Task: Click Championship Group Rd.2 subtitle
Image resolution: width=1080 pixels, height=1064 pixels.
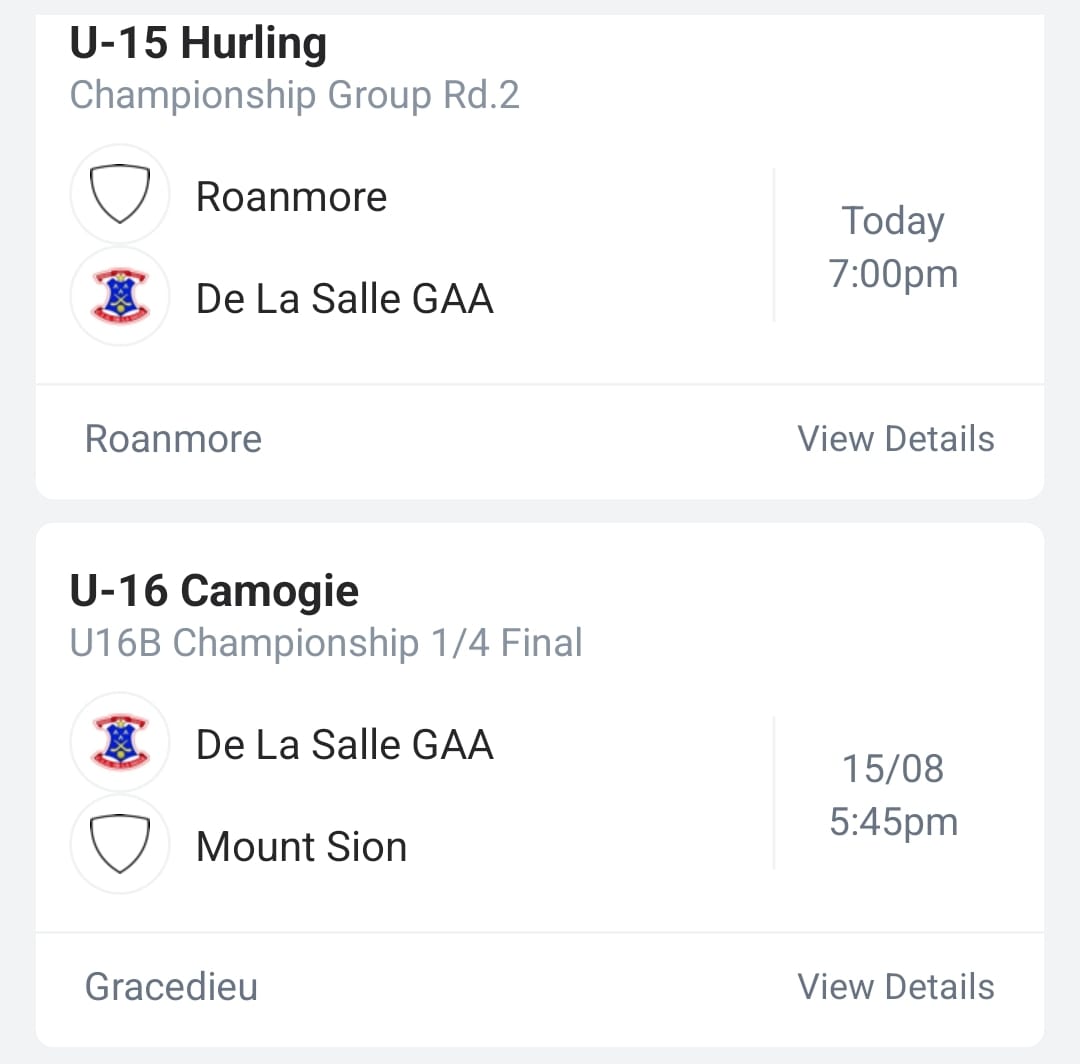Action: [x=295, y=94]
